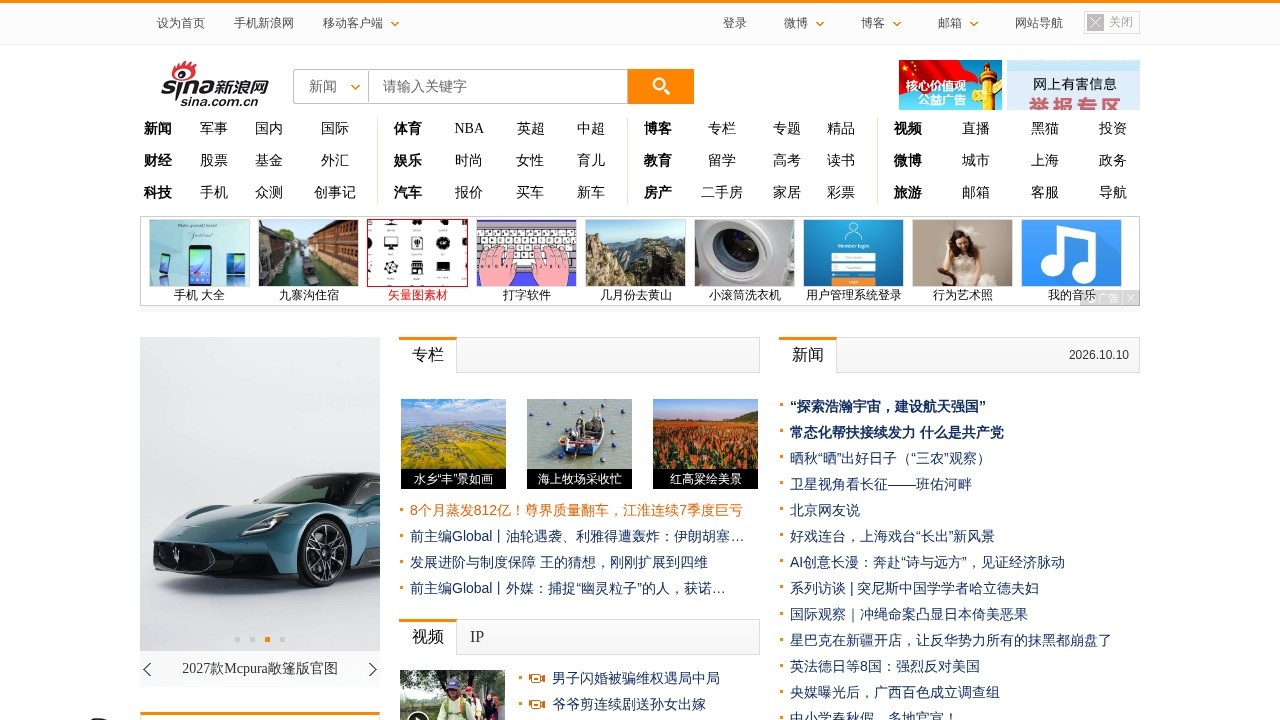Focus the 请输入关键字 search field
Screen dimensions: 1280x720
498,86
